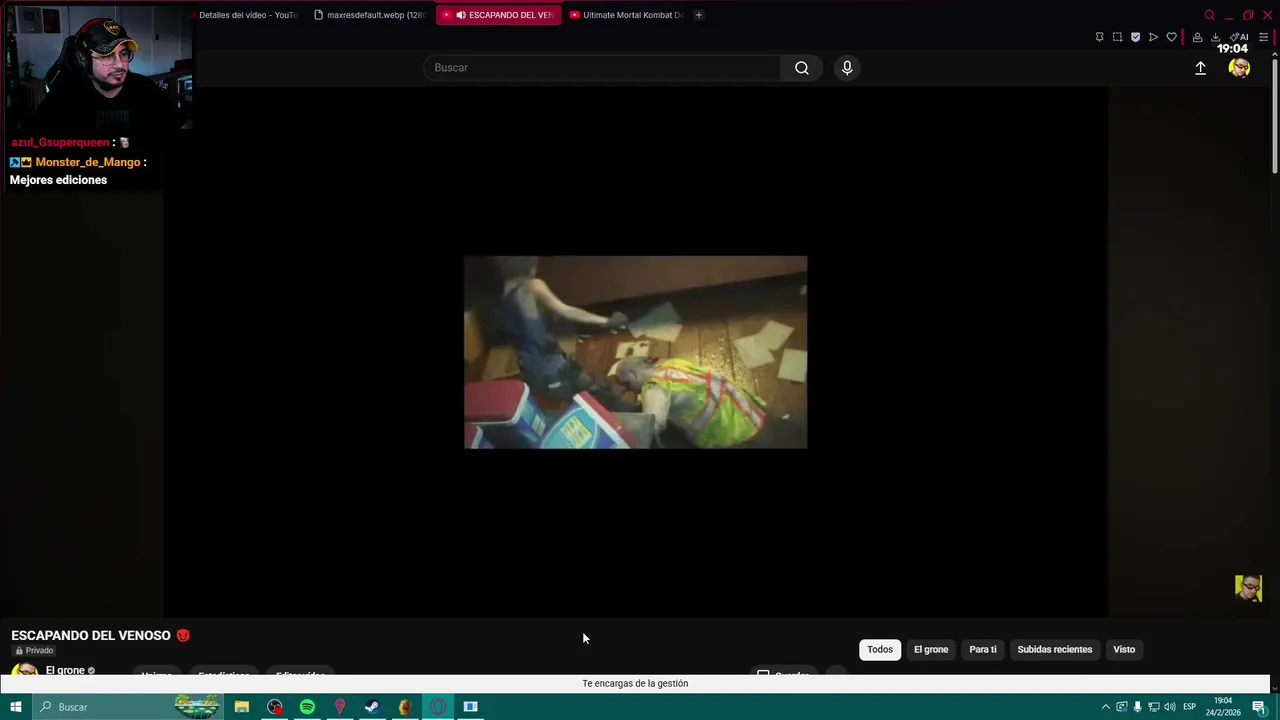Click the taskbar volume speaker icon
The width and height of the screenshot is (1280, 720).
pyautogui.click(x=1169, y=707)
